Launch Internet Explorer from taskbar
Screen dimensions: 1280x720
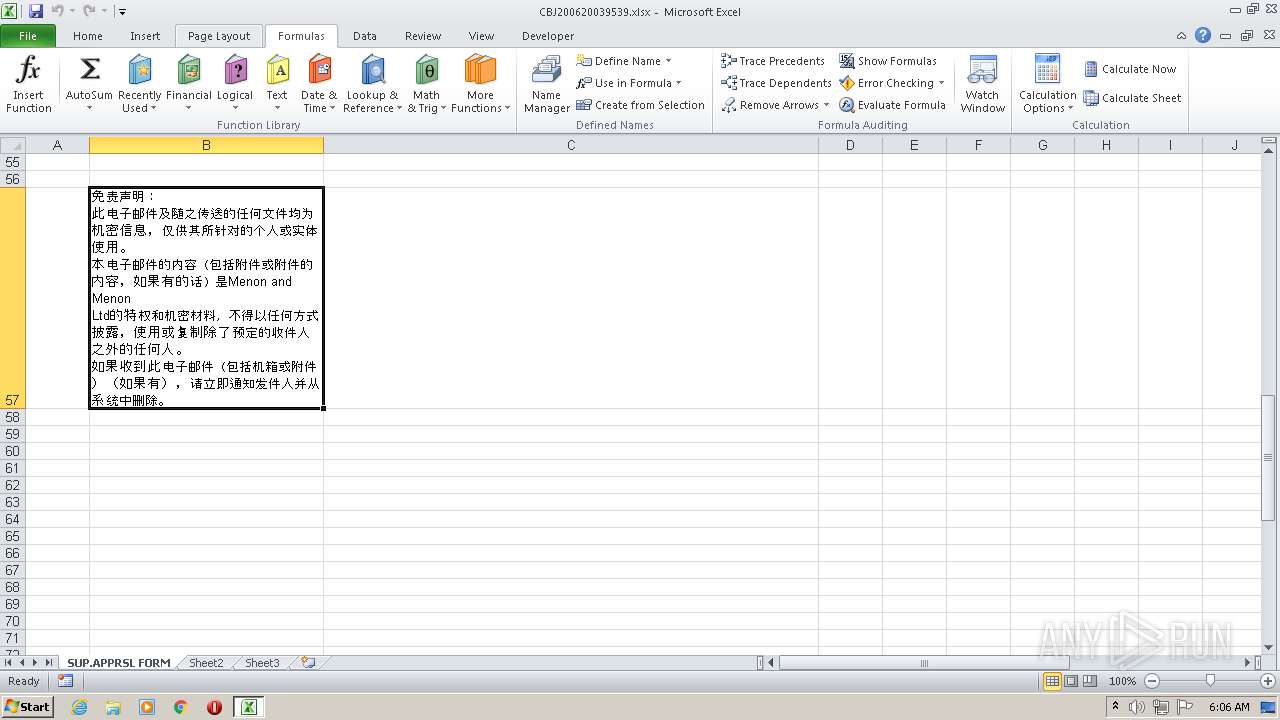pyautogui.click(x=80, y=707)
